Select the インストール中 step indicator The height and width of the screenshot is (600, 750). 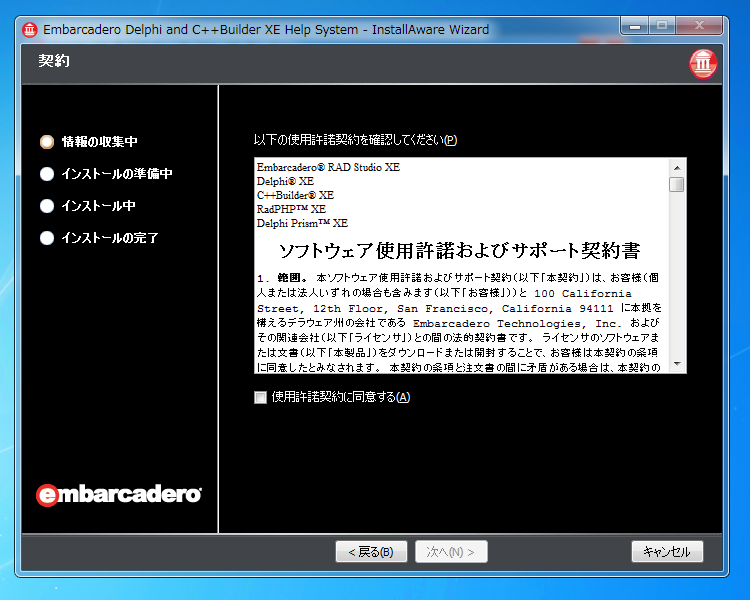47,206
